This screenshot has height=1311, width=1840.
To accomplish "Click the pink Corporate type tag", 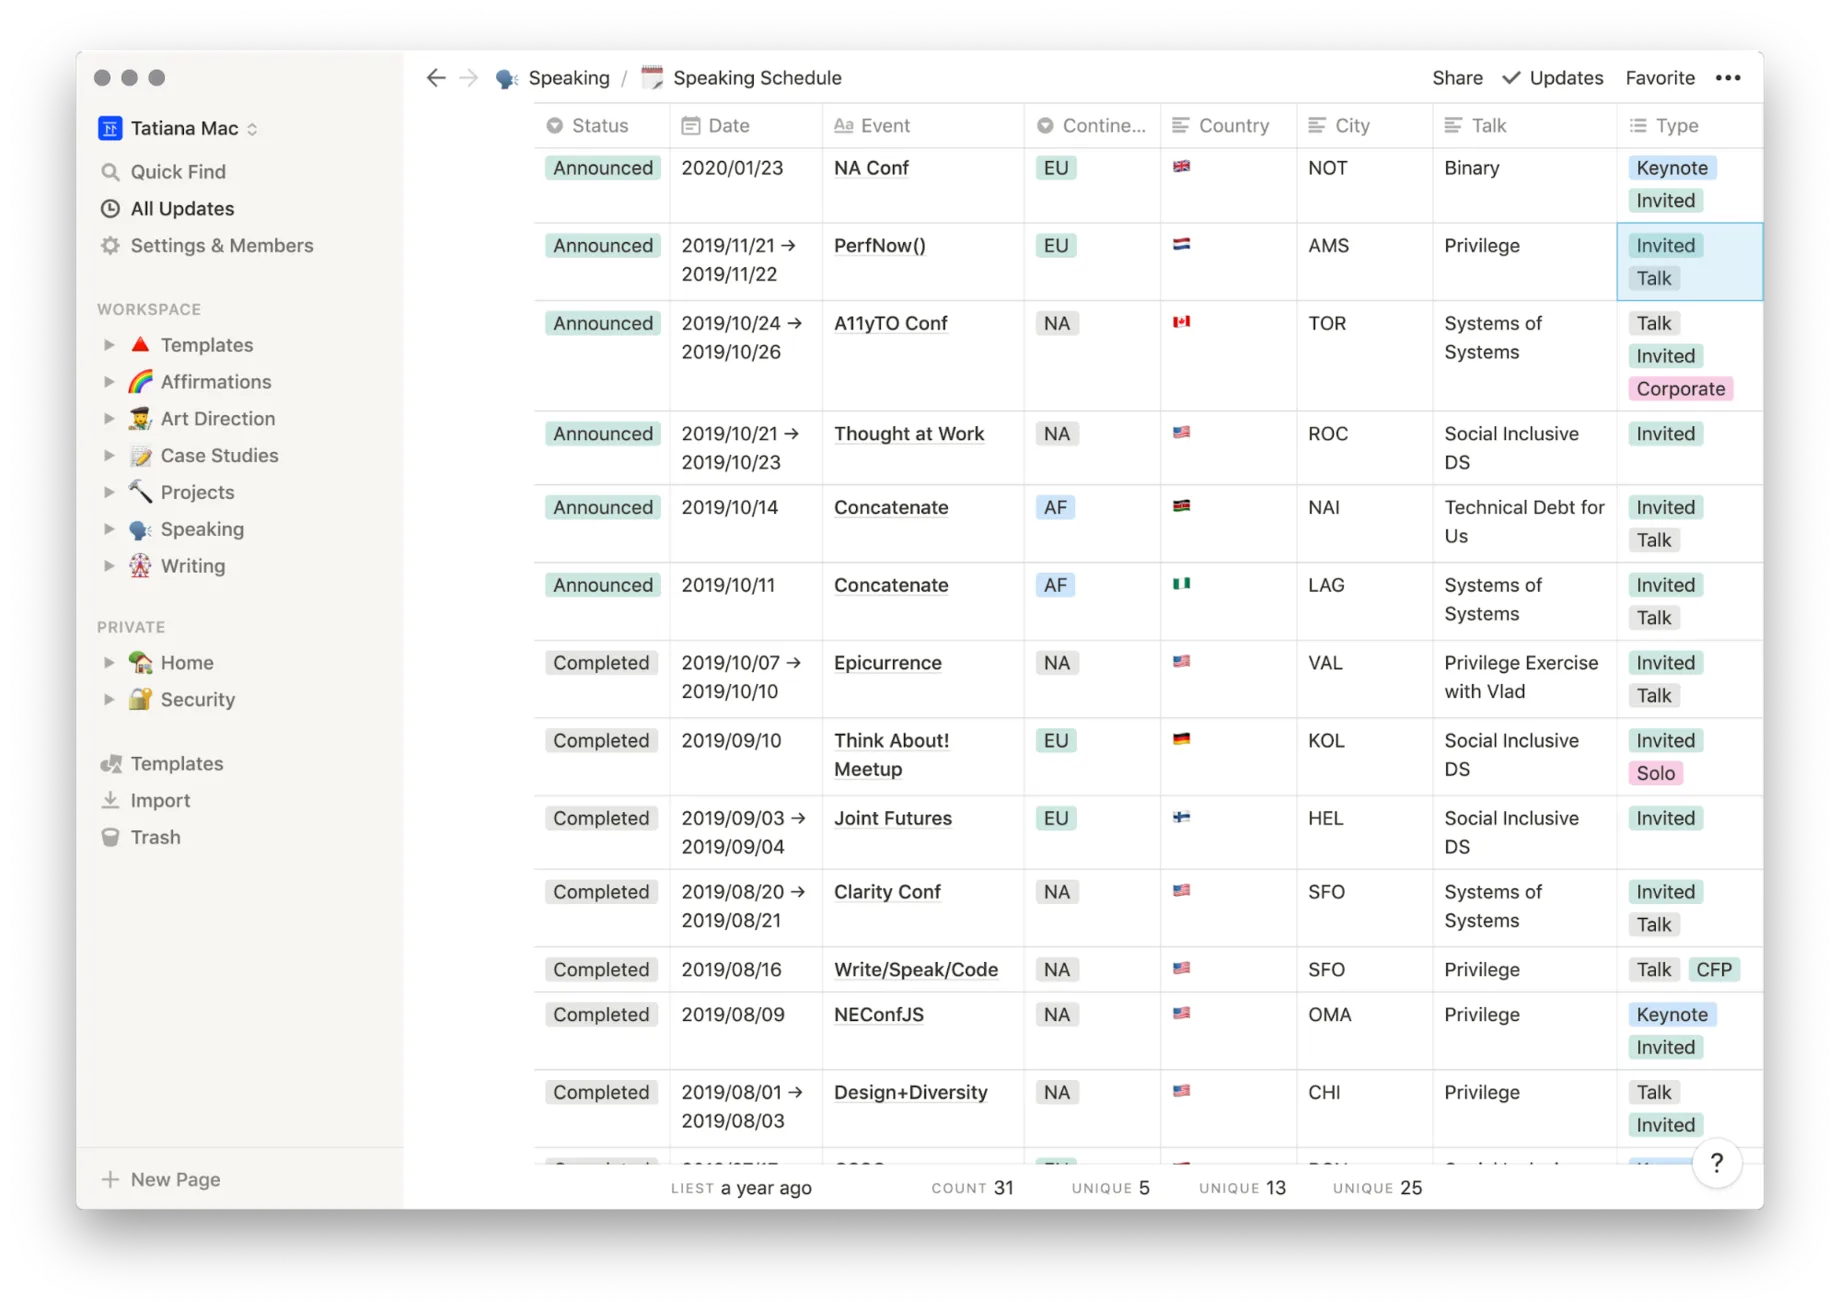I will 1680,389.
